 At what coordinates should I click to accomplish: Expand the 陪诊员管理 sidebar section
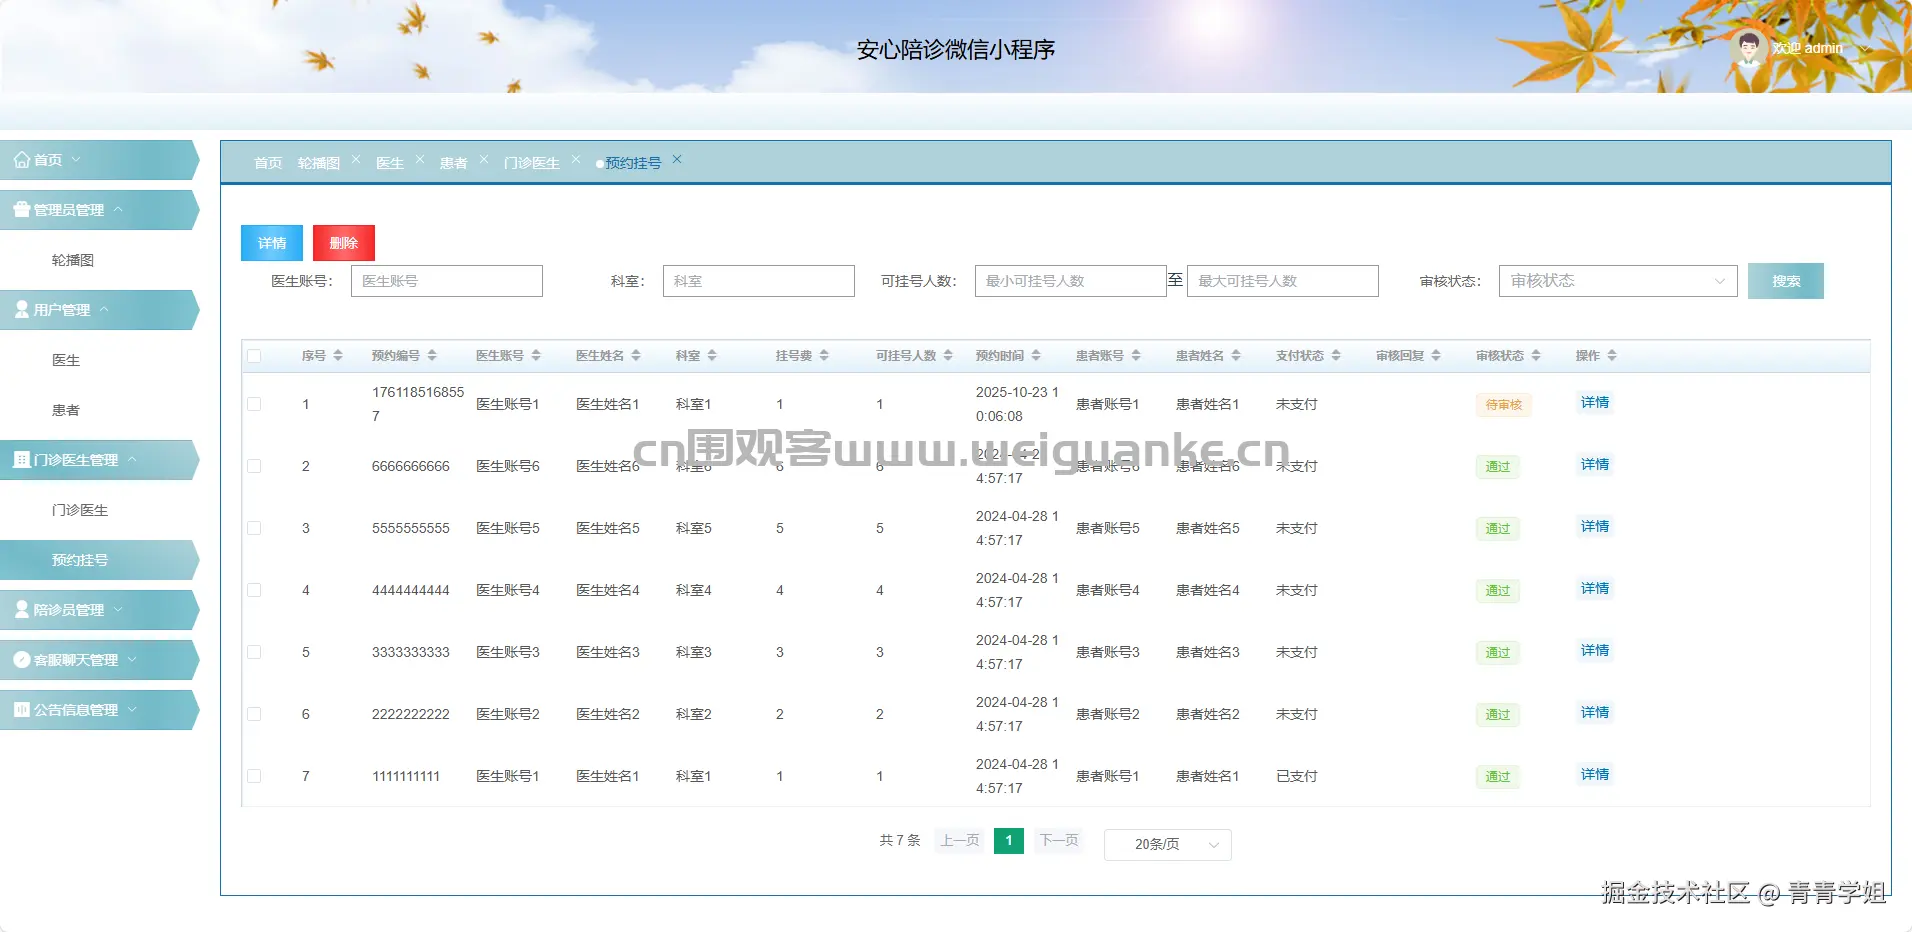click(118, 610)
